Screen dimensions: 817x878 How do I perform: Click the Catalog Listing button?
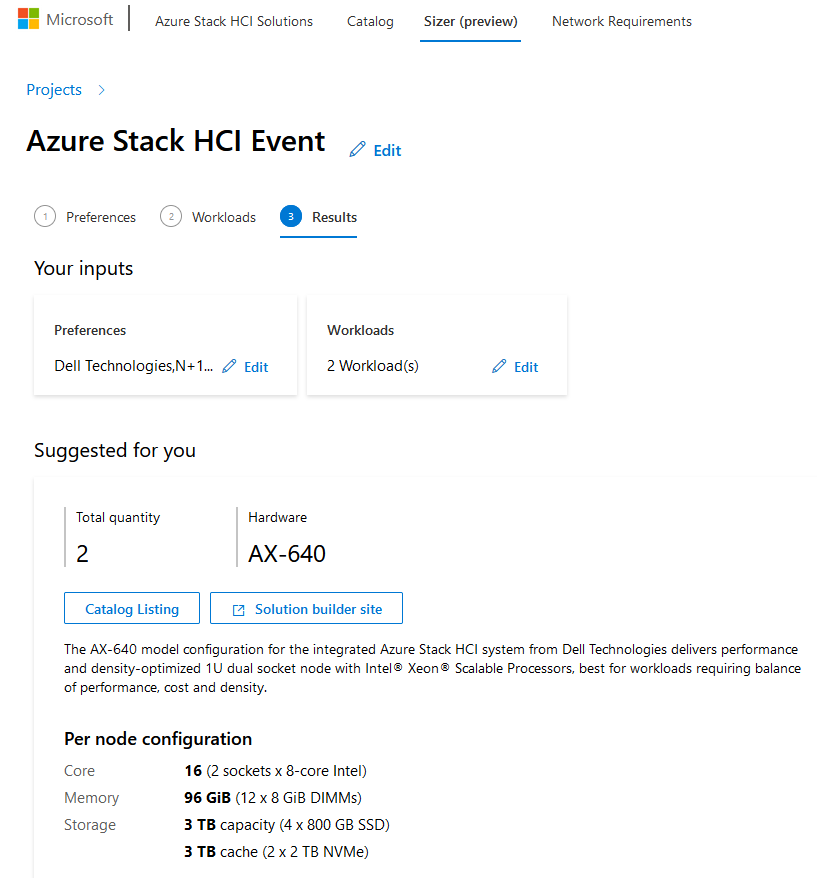132,608
